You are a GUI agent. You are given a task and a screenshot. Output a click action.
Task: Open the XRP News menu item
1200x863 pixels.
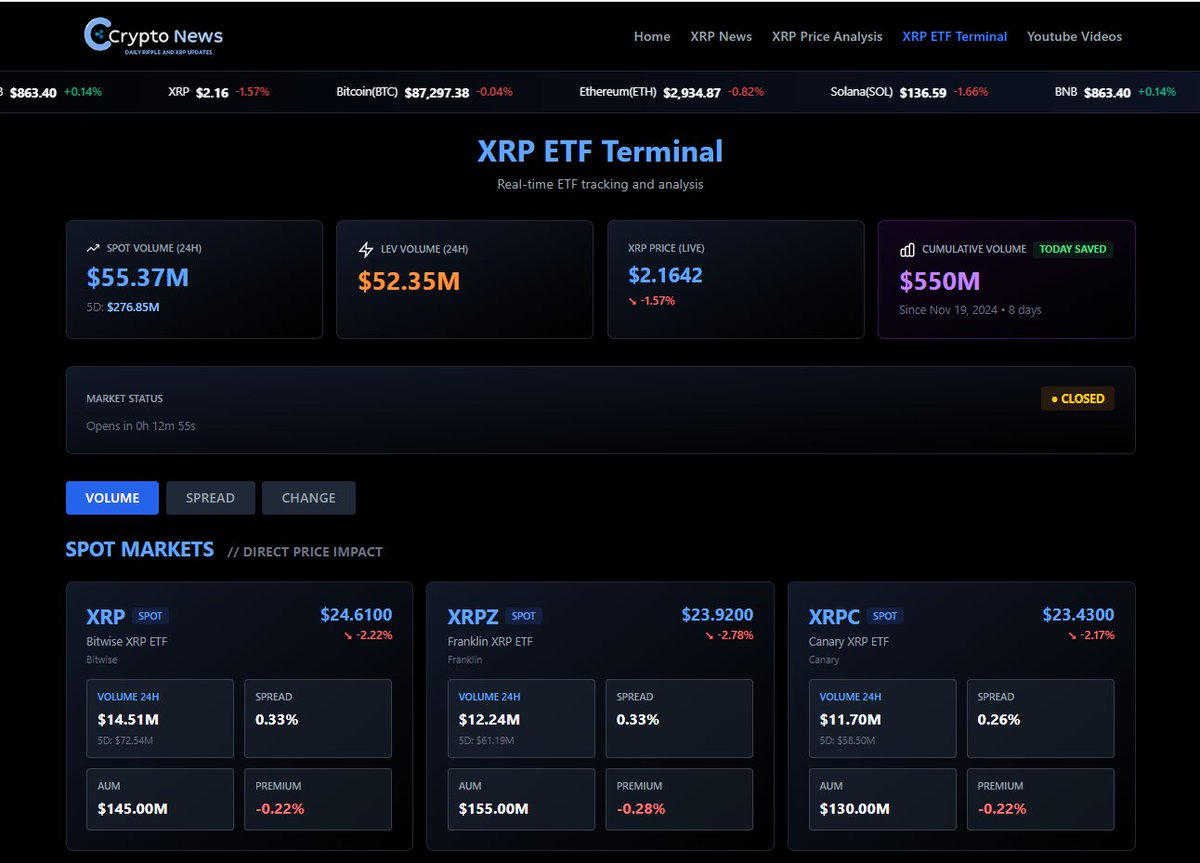click(x=721, y=36)
